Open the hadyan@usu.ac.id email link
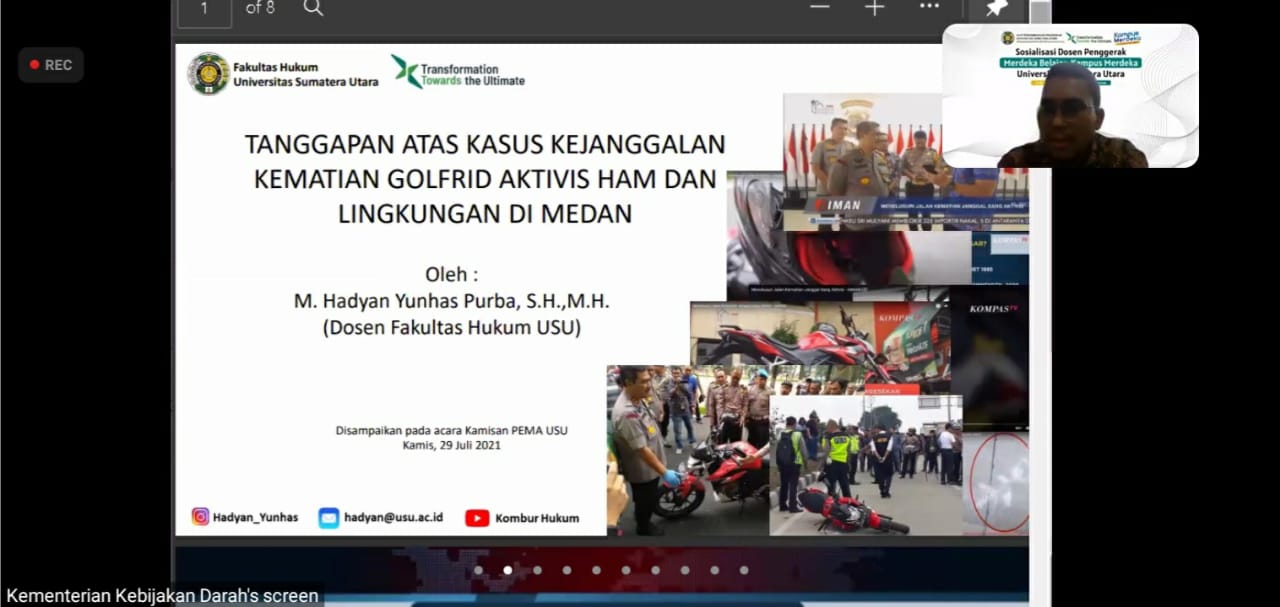 coord(393,518)
